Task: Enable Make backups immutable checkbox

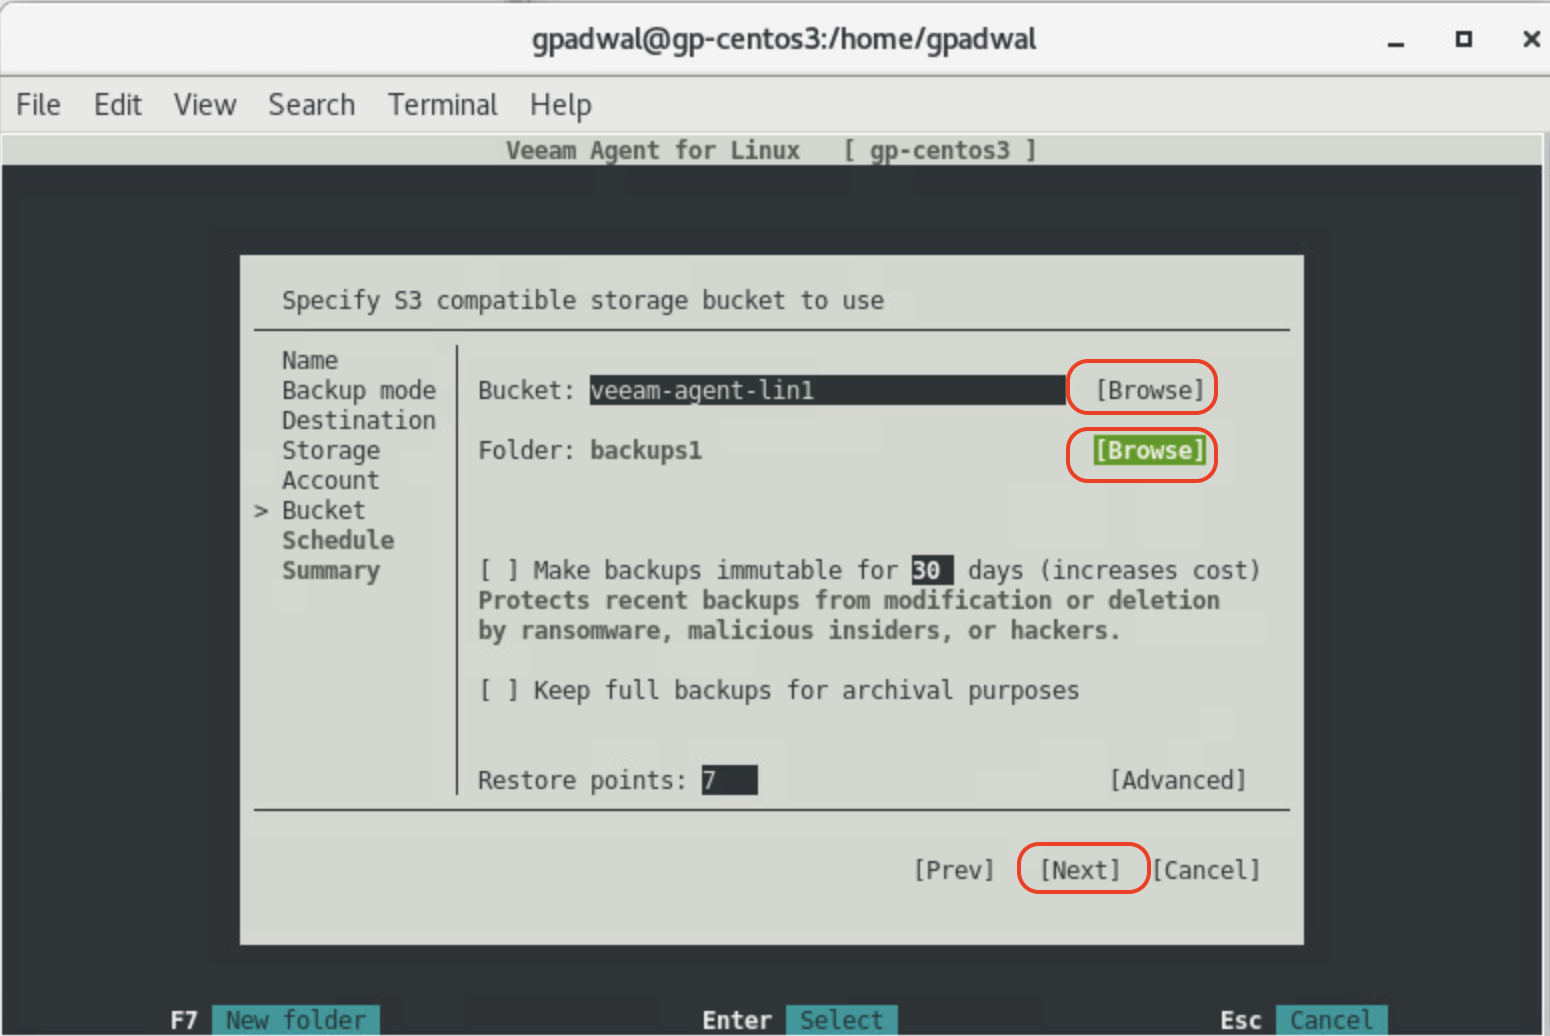Action: pyautogui.click(x=499, y=570)
